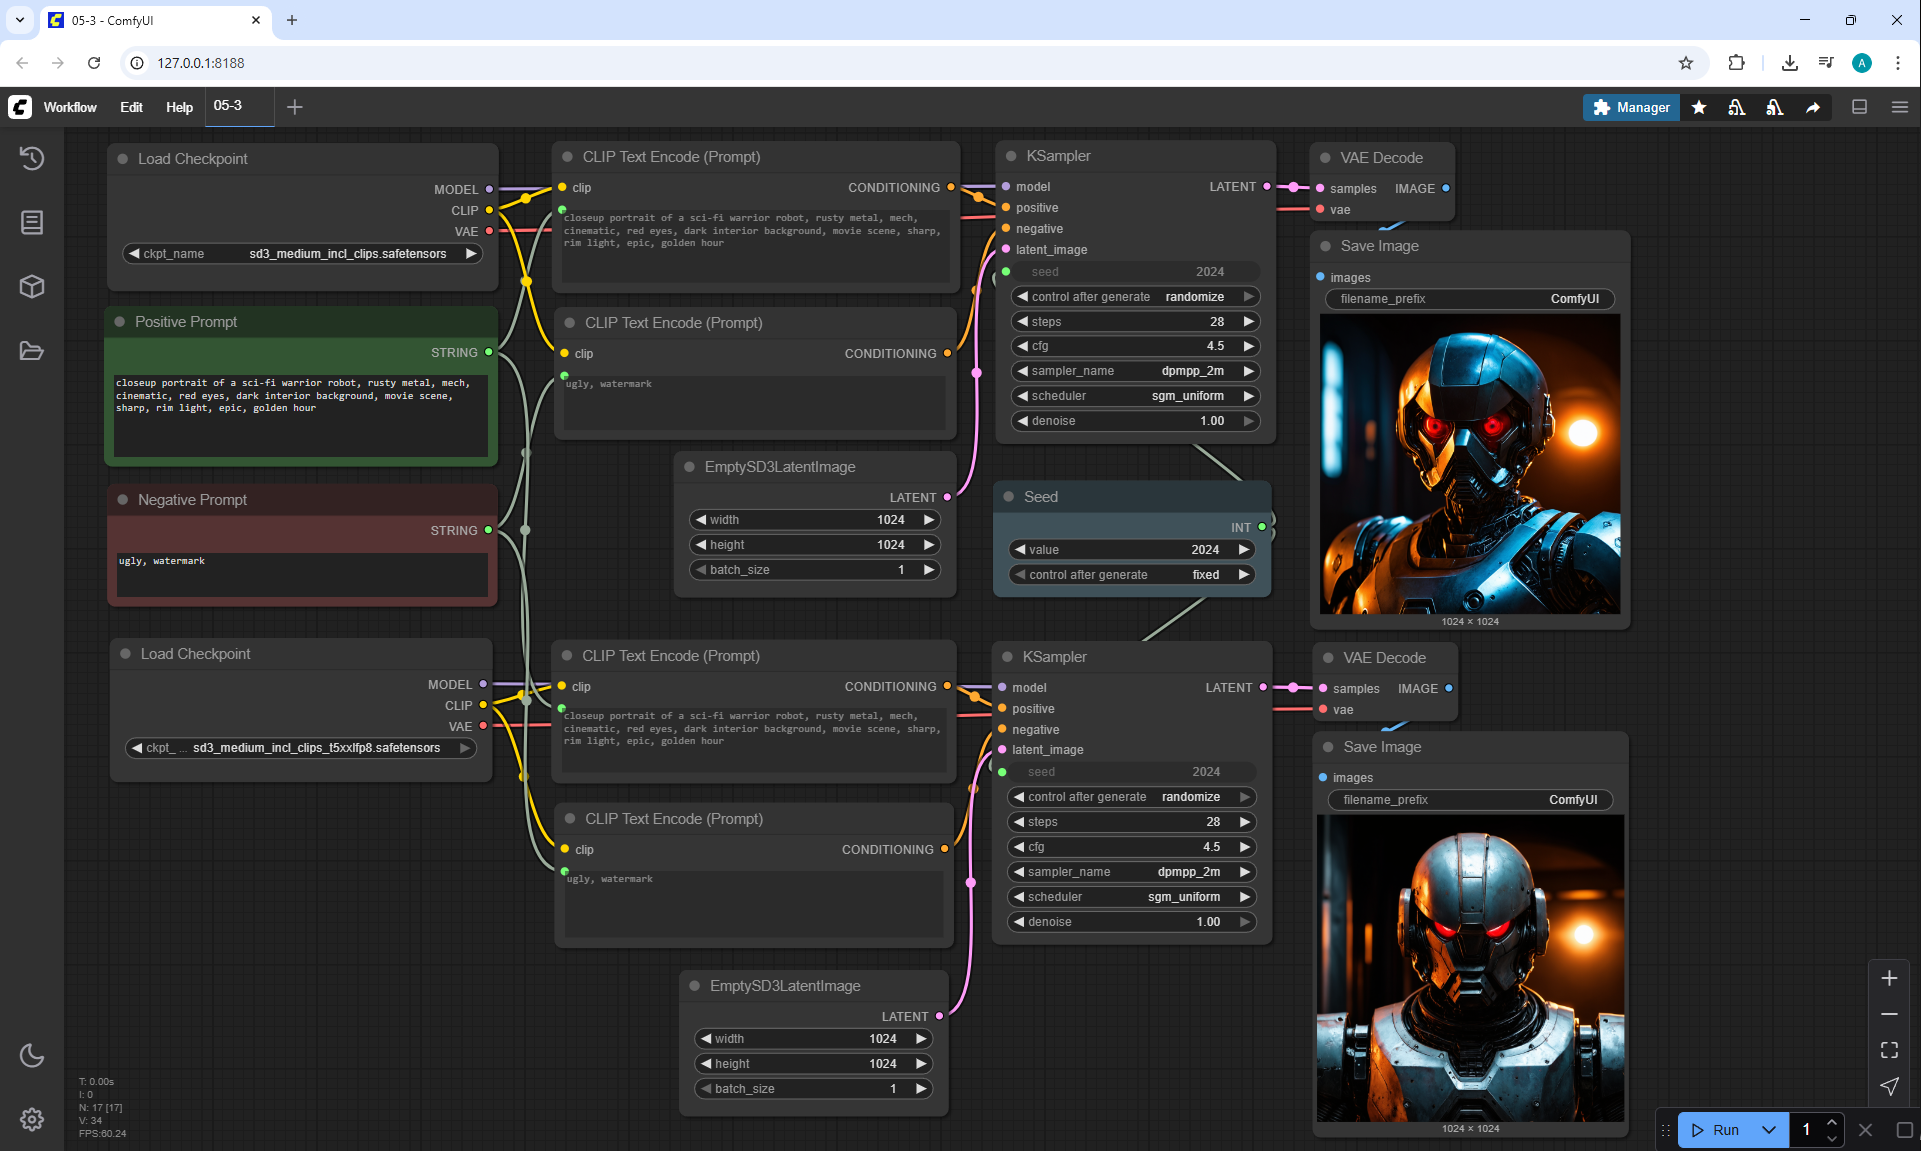Collapse the Positive Prompt node dot

[x=120, y=322]
